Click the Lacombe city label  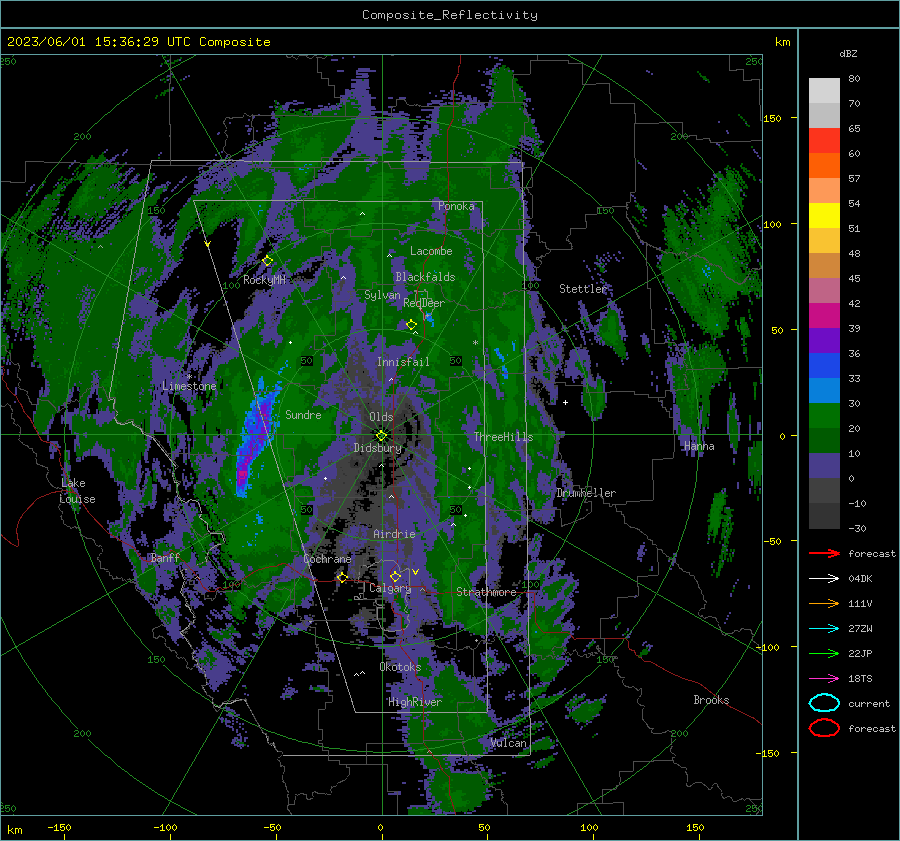coord(431,251)
